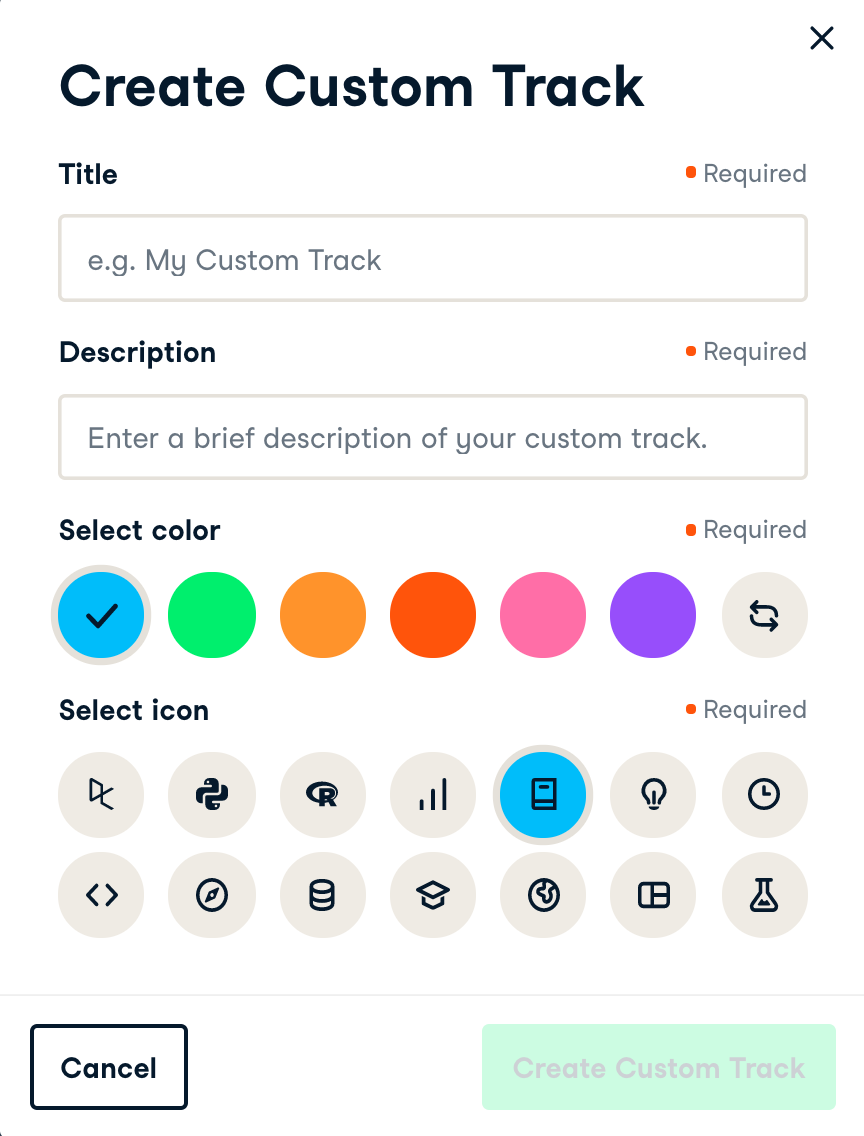Image resolution: width=864 pixels, height=1136 pixels.
Task: Choose the R language icon
Action: [x=323, y=795]
